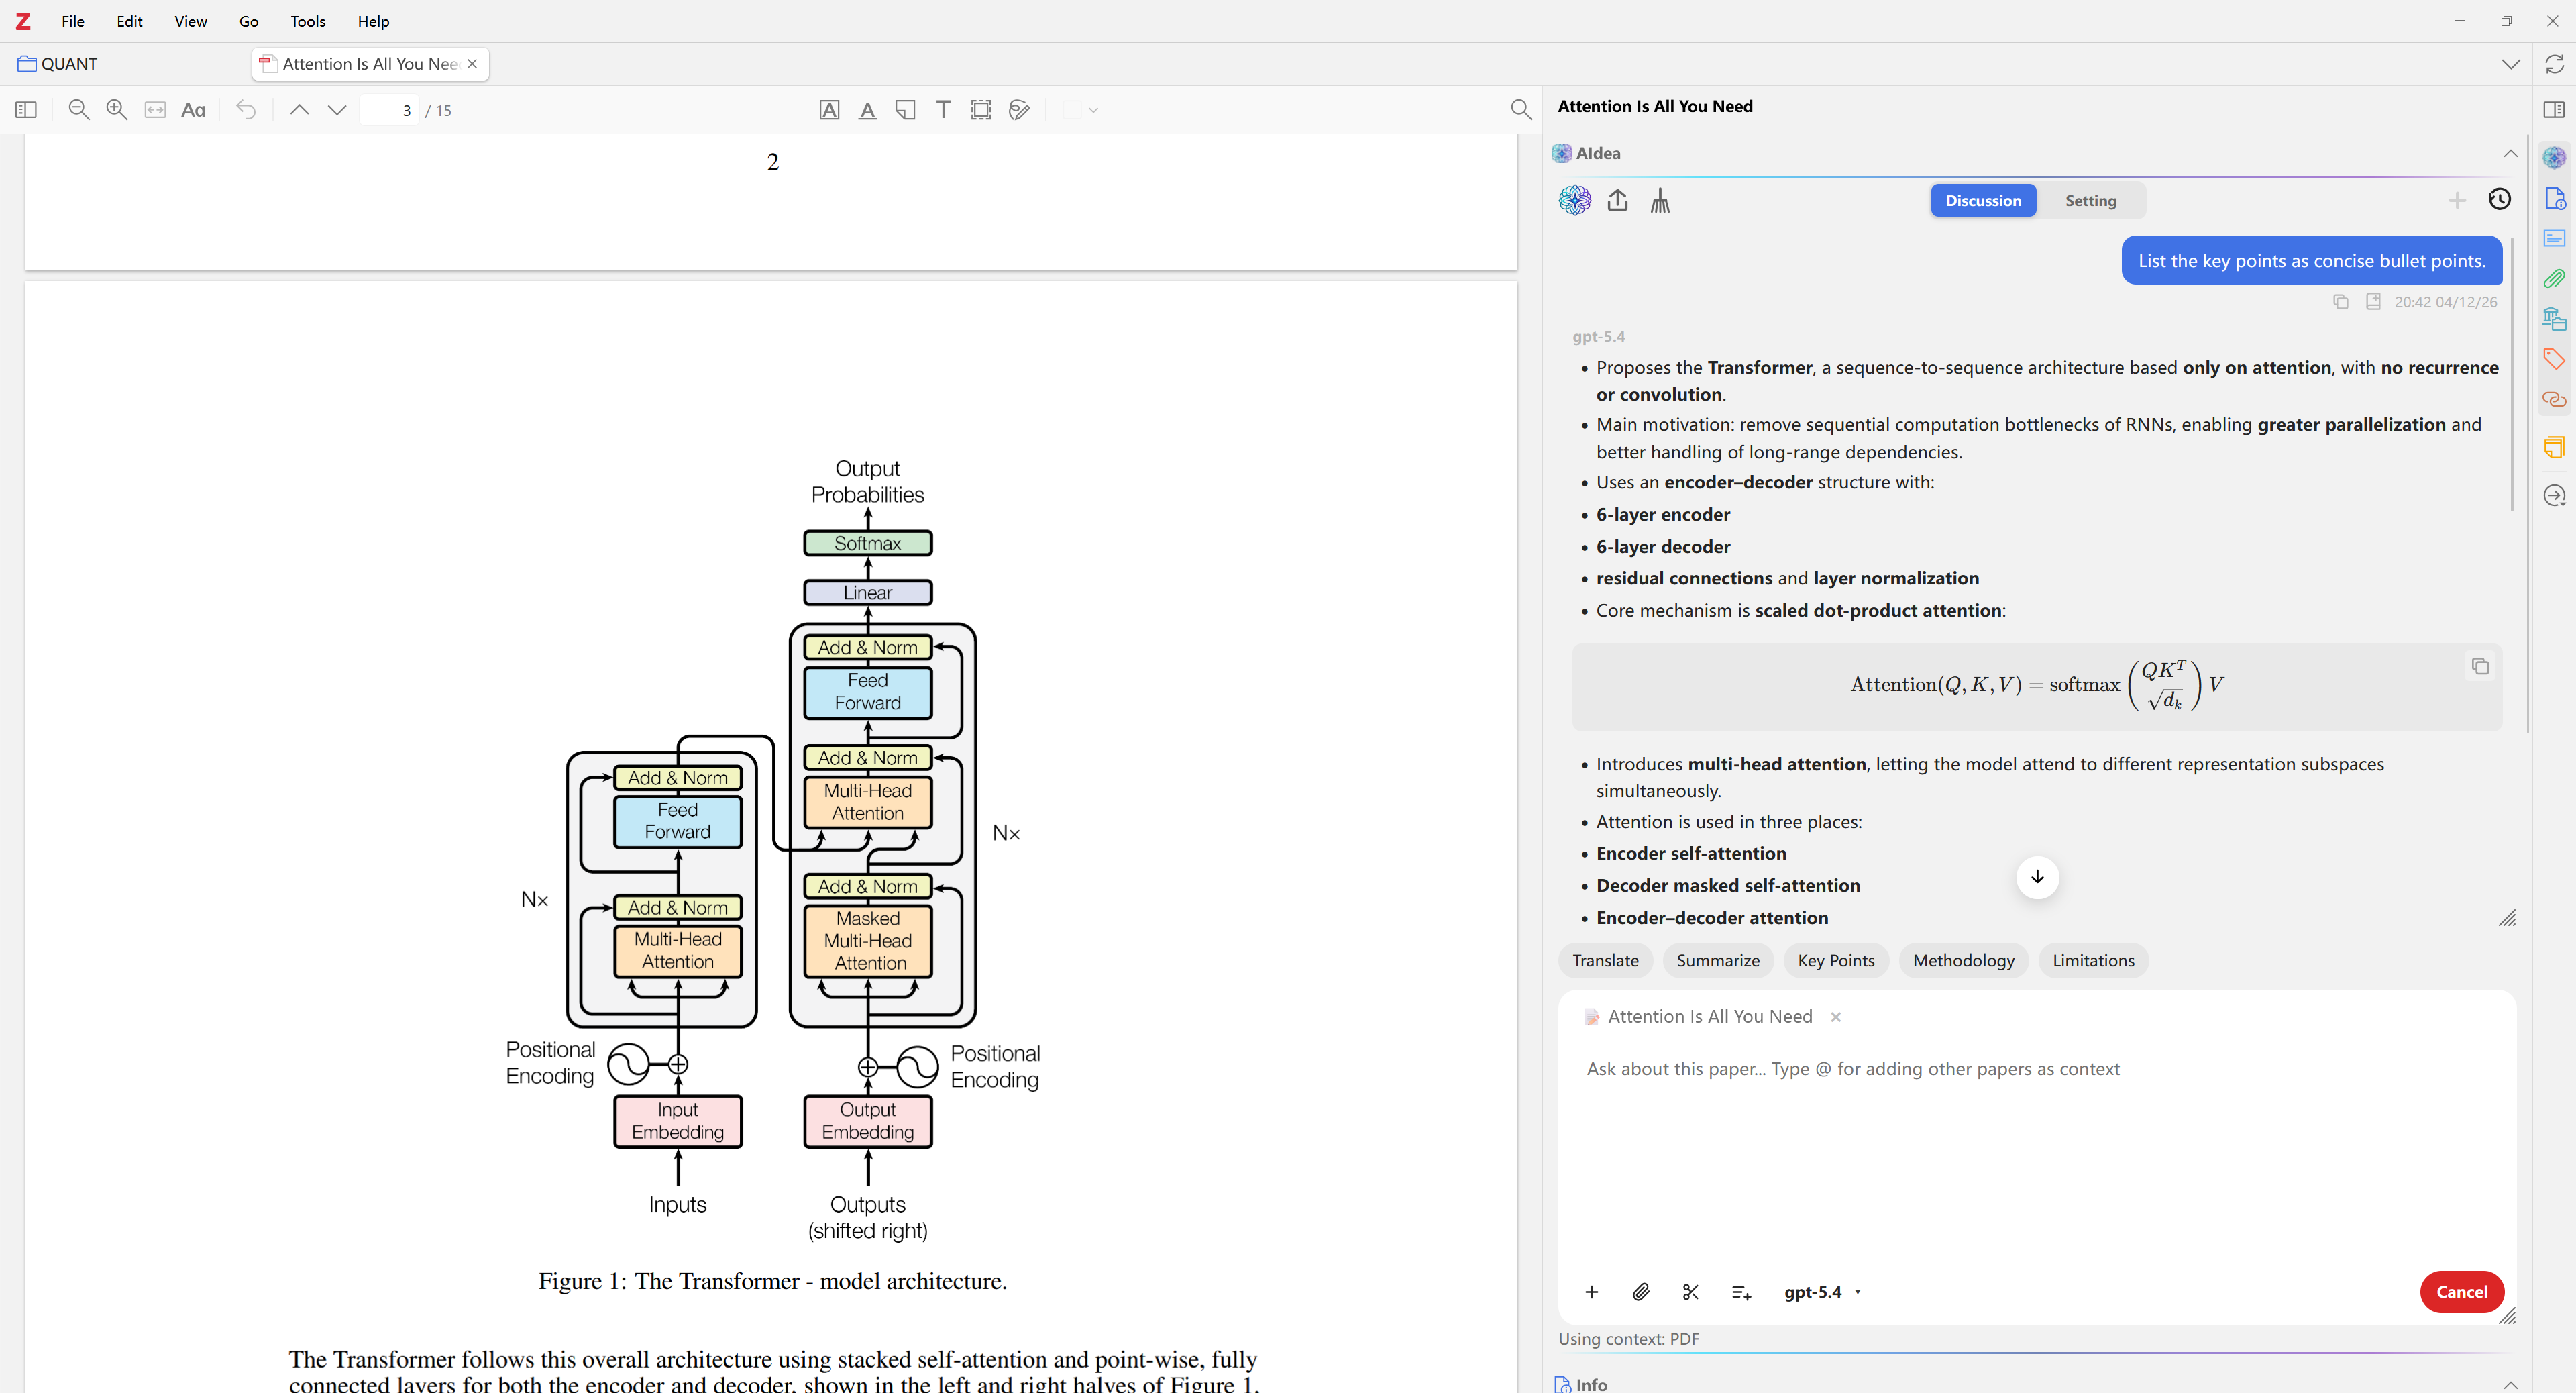The height and width of the screenshot is (1393, 2576).
Task: Zoom out of the PDF
Action: tap(79, 110)
